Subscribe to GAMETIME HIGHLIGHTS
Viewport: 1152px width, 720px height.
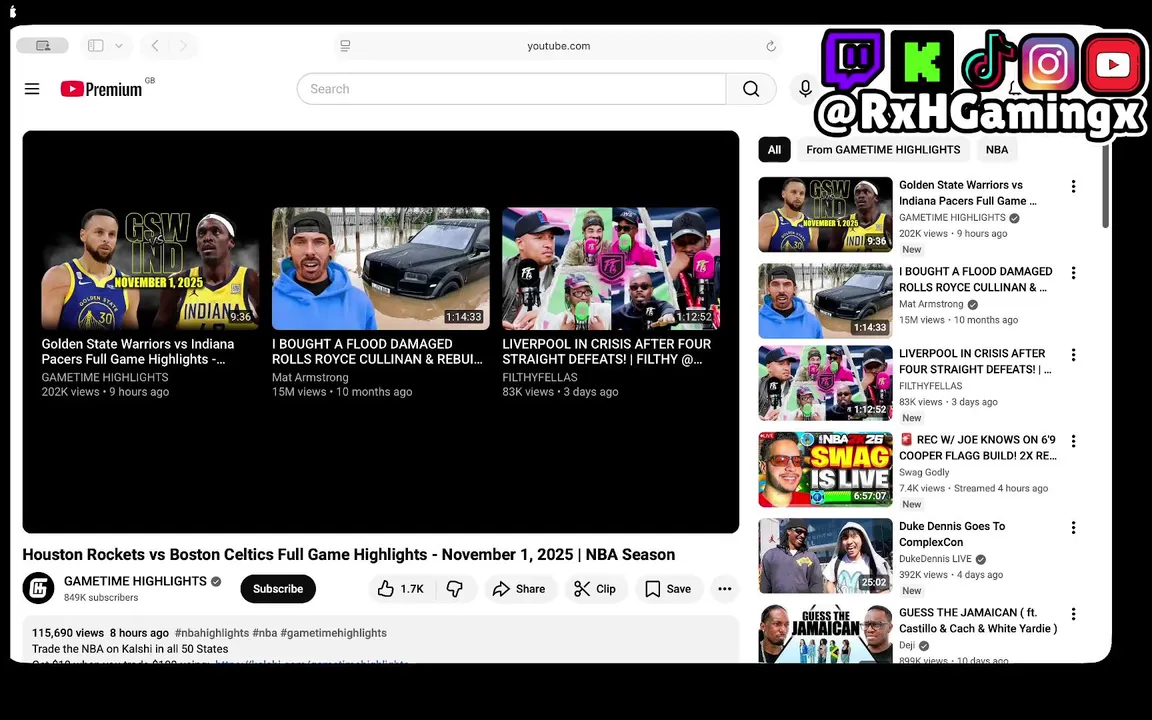(x=278, y=588)
